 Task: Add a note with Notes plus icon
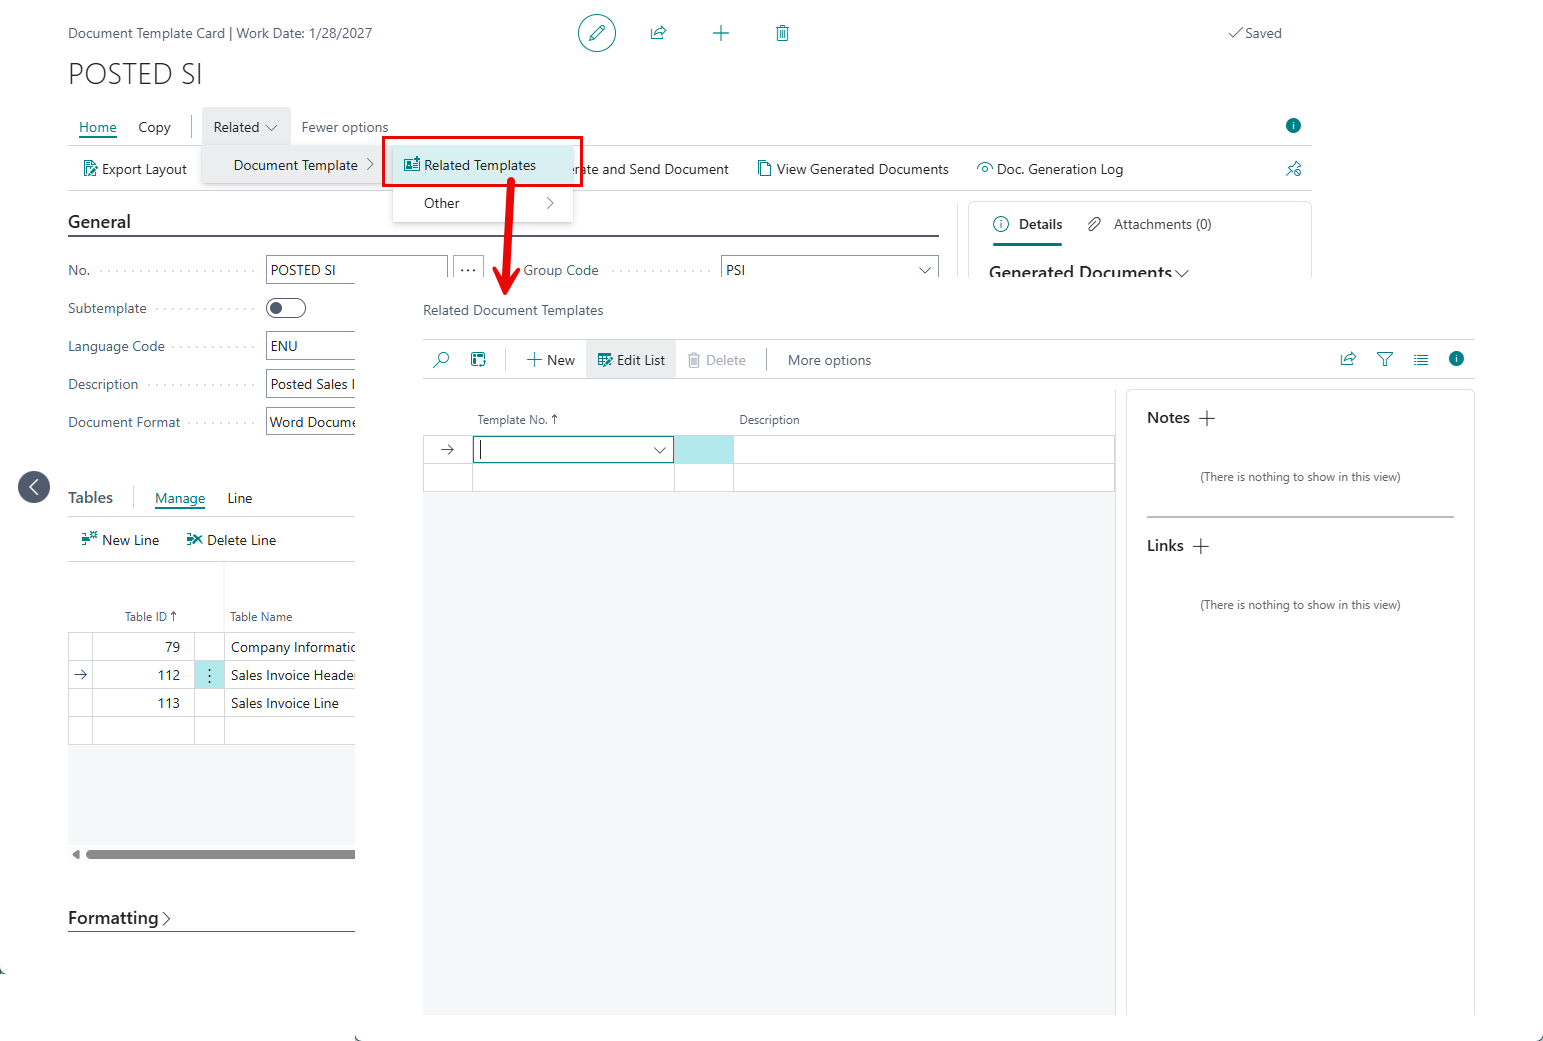1207,418
